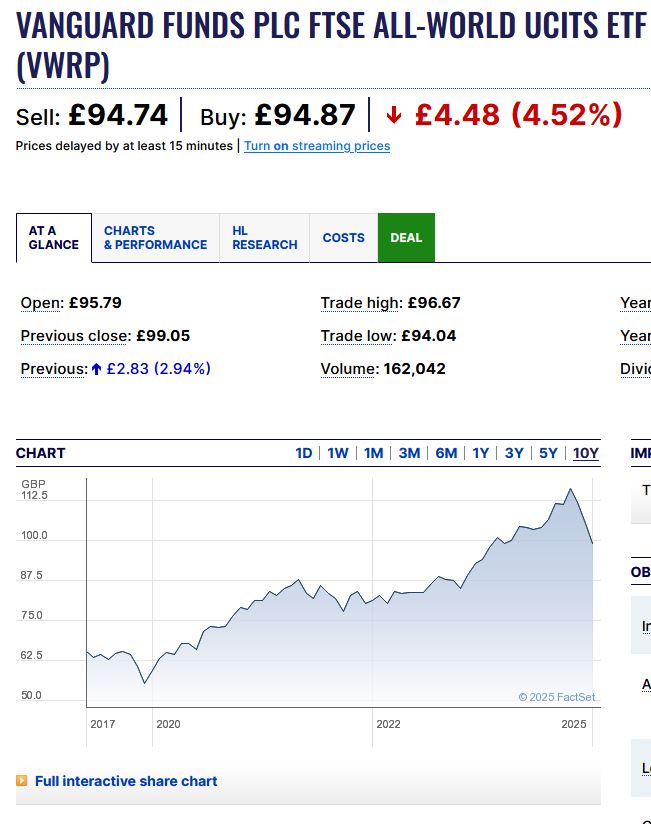Screen dimensions: 651x824
Task: Click the red down arrow price change indicator
Action: coord(394,116)
